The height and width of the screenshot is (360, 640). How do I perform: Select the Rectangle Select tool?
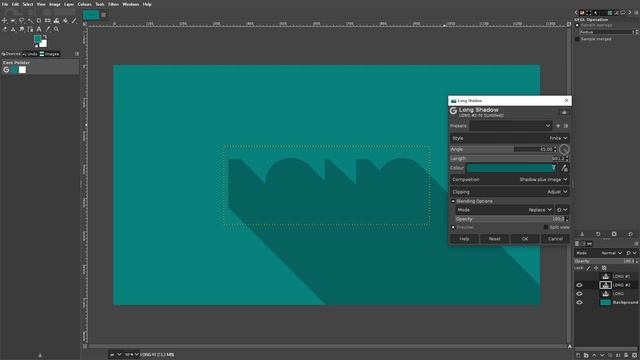pos(13,20)
